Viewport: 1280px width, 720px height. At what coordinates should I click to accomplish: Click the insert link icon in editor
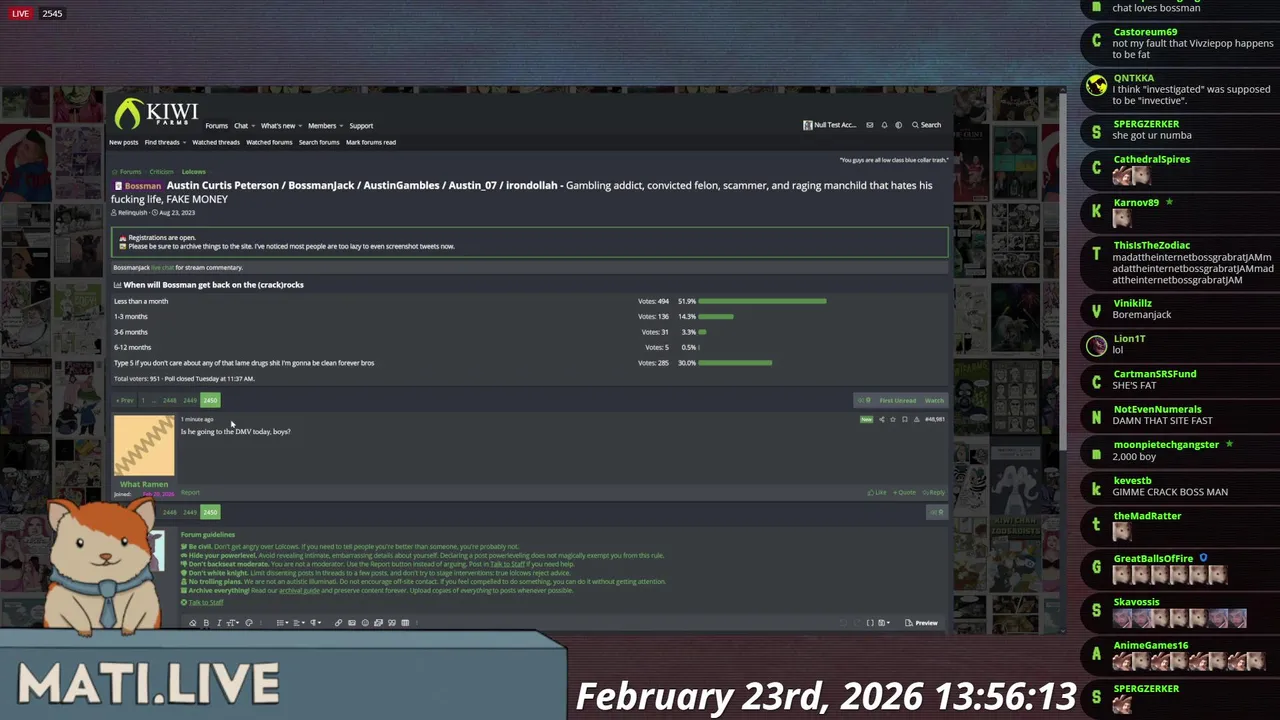[x=338, y=623]
